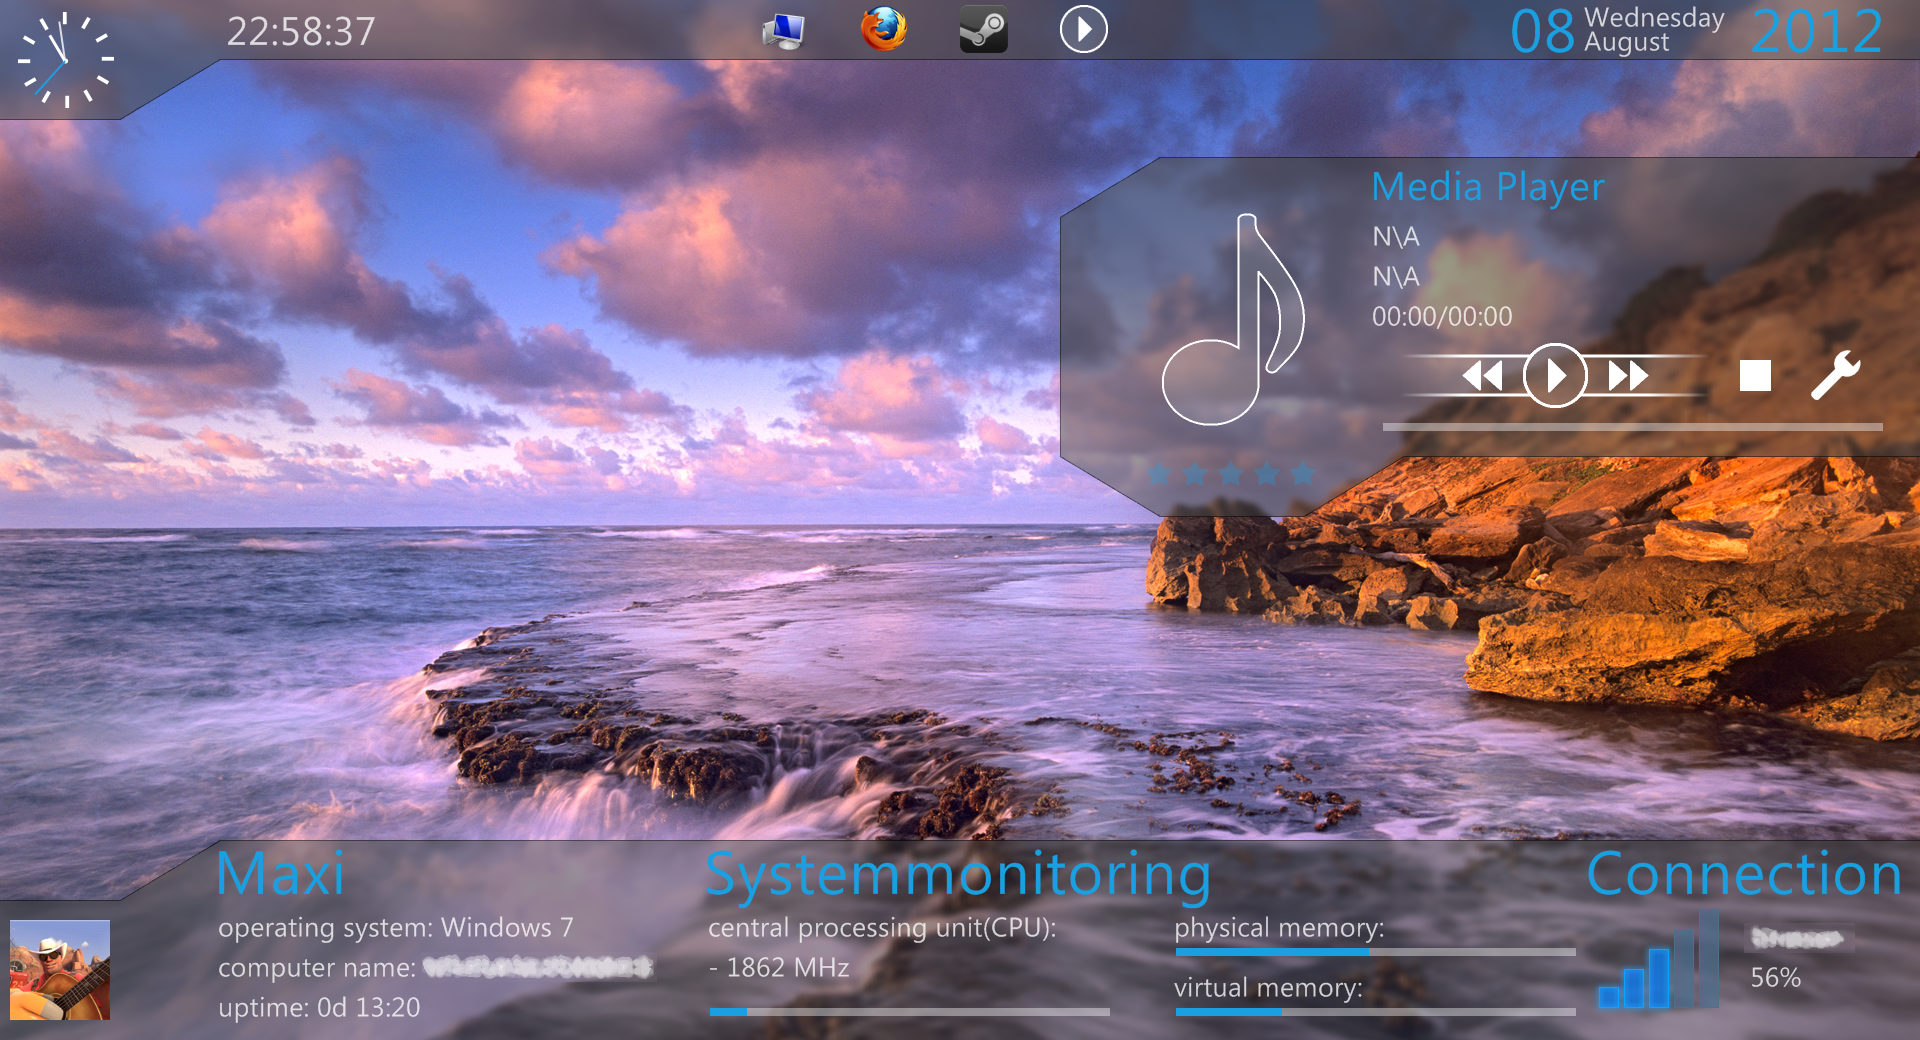Play the track with circular play button
The image size is (1920, 1040).
pos(1554,375)
